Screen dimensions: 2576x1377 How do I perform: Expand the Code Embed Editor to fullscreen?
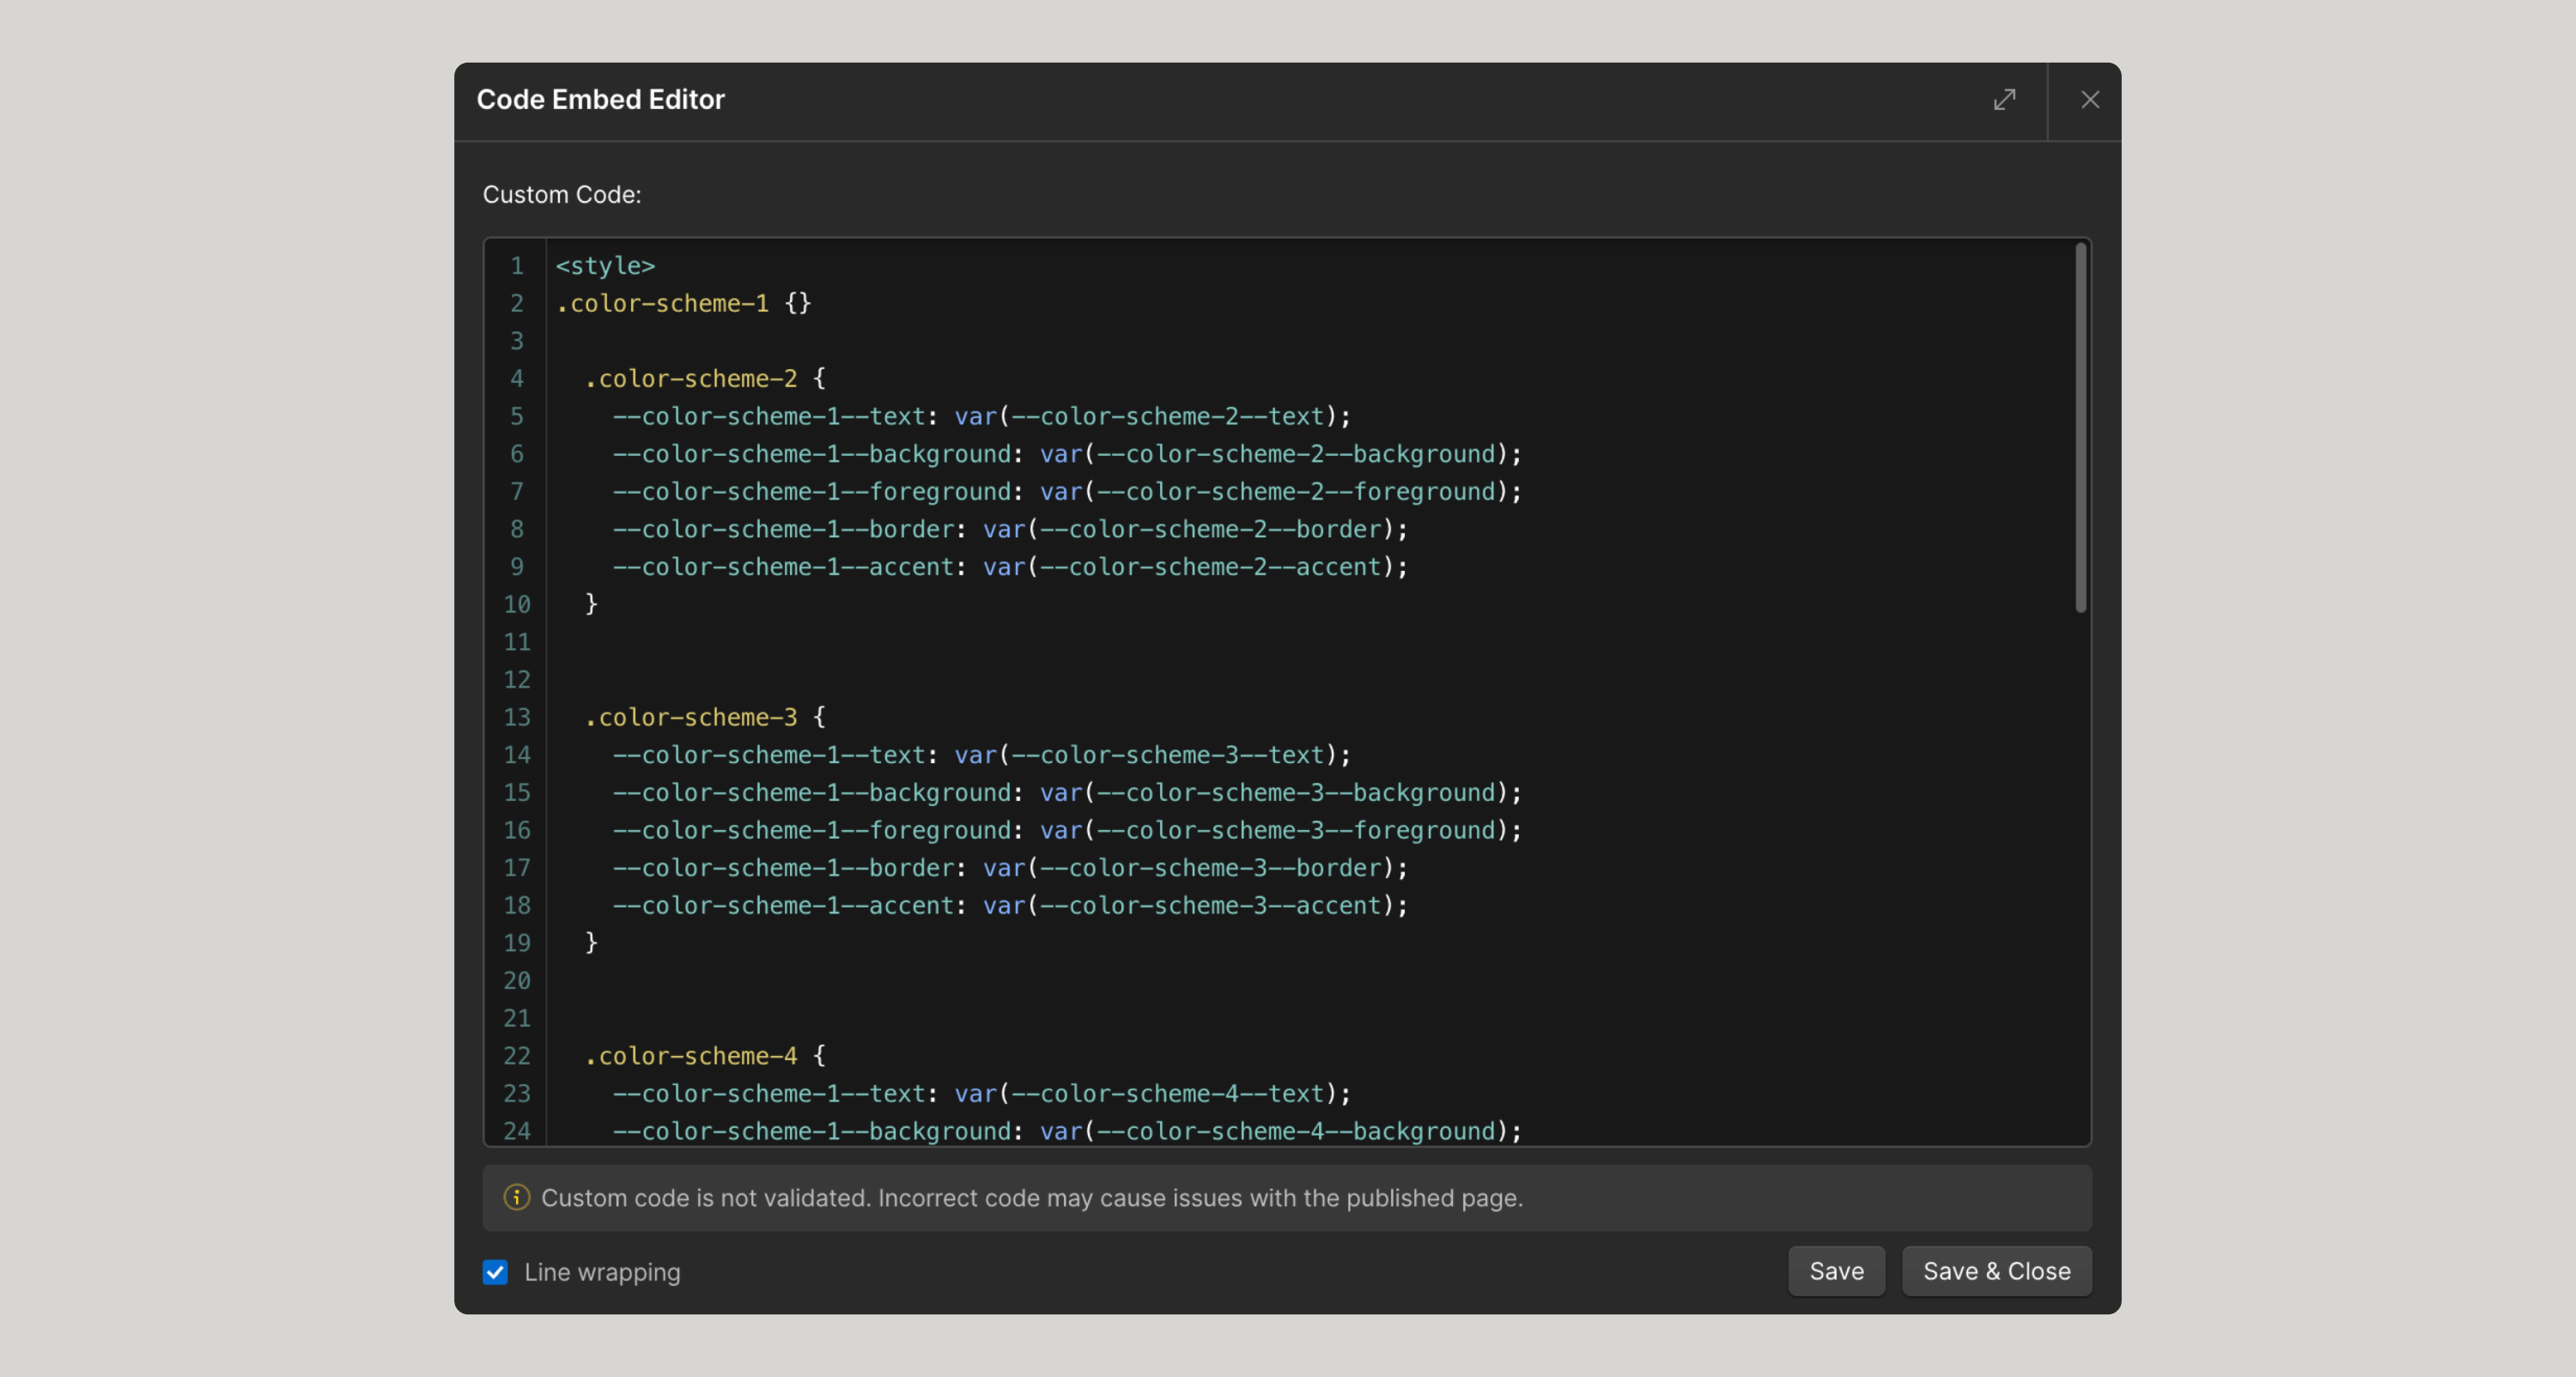(x=2004, y=100)
